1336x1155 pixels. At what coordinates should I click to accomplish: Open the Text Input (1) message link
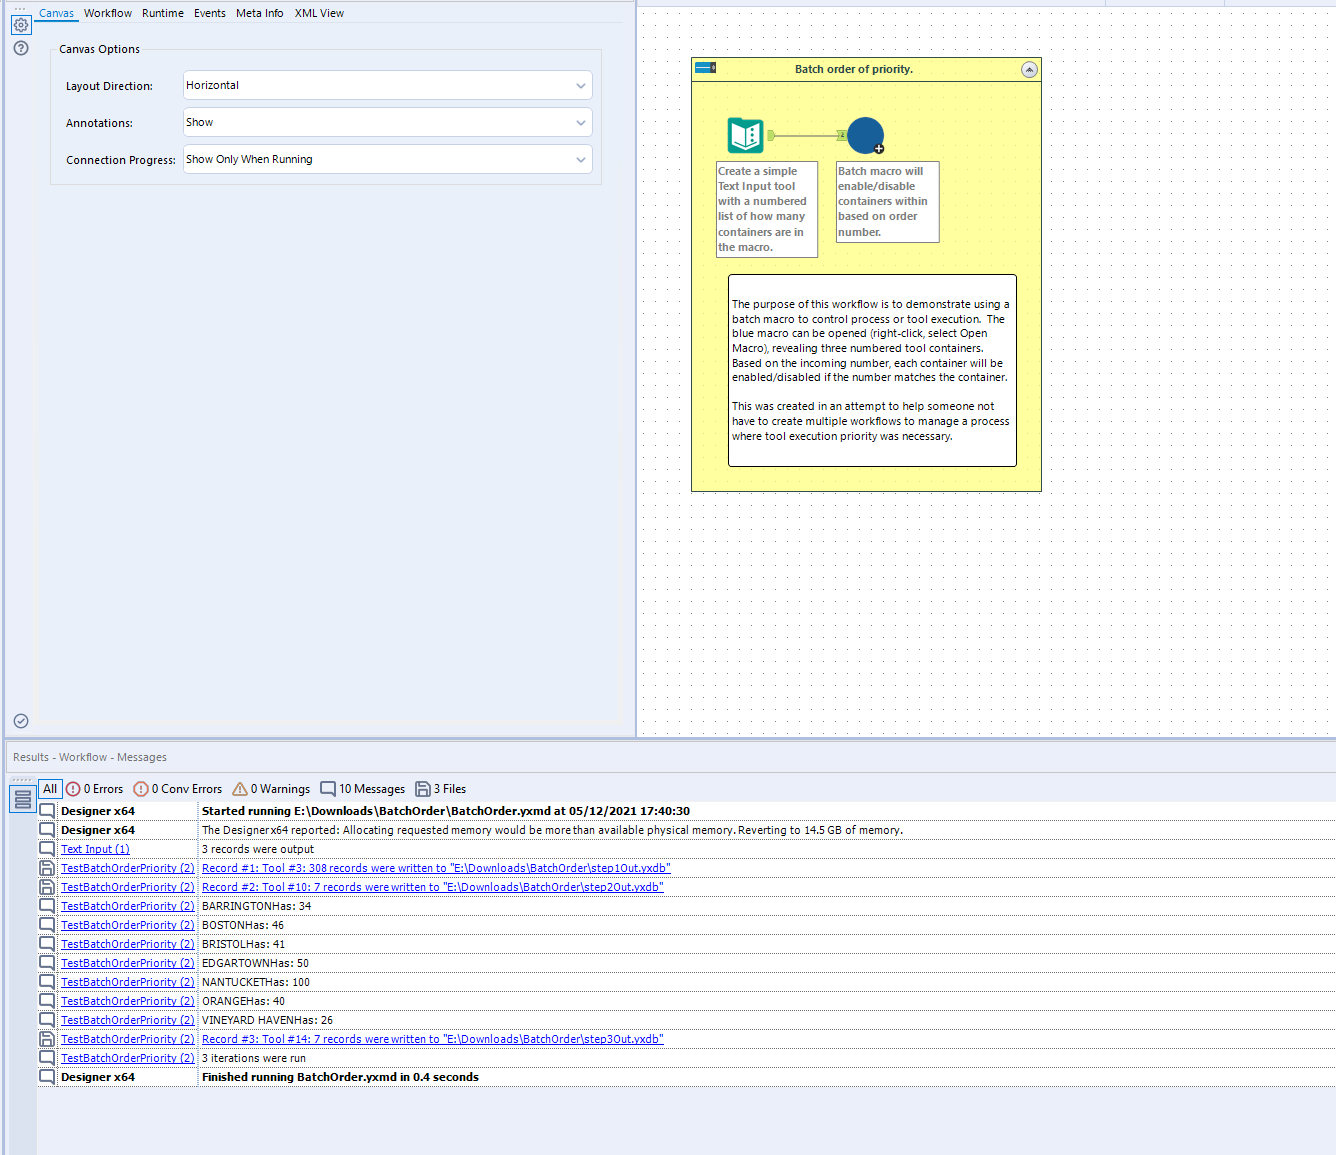click(94, 848)
